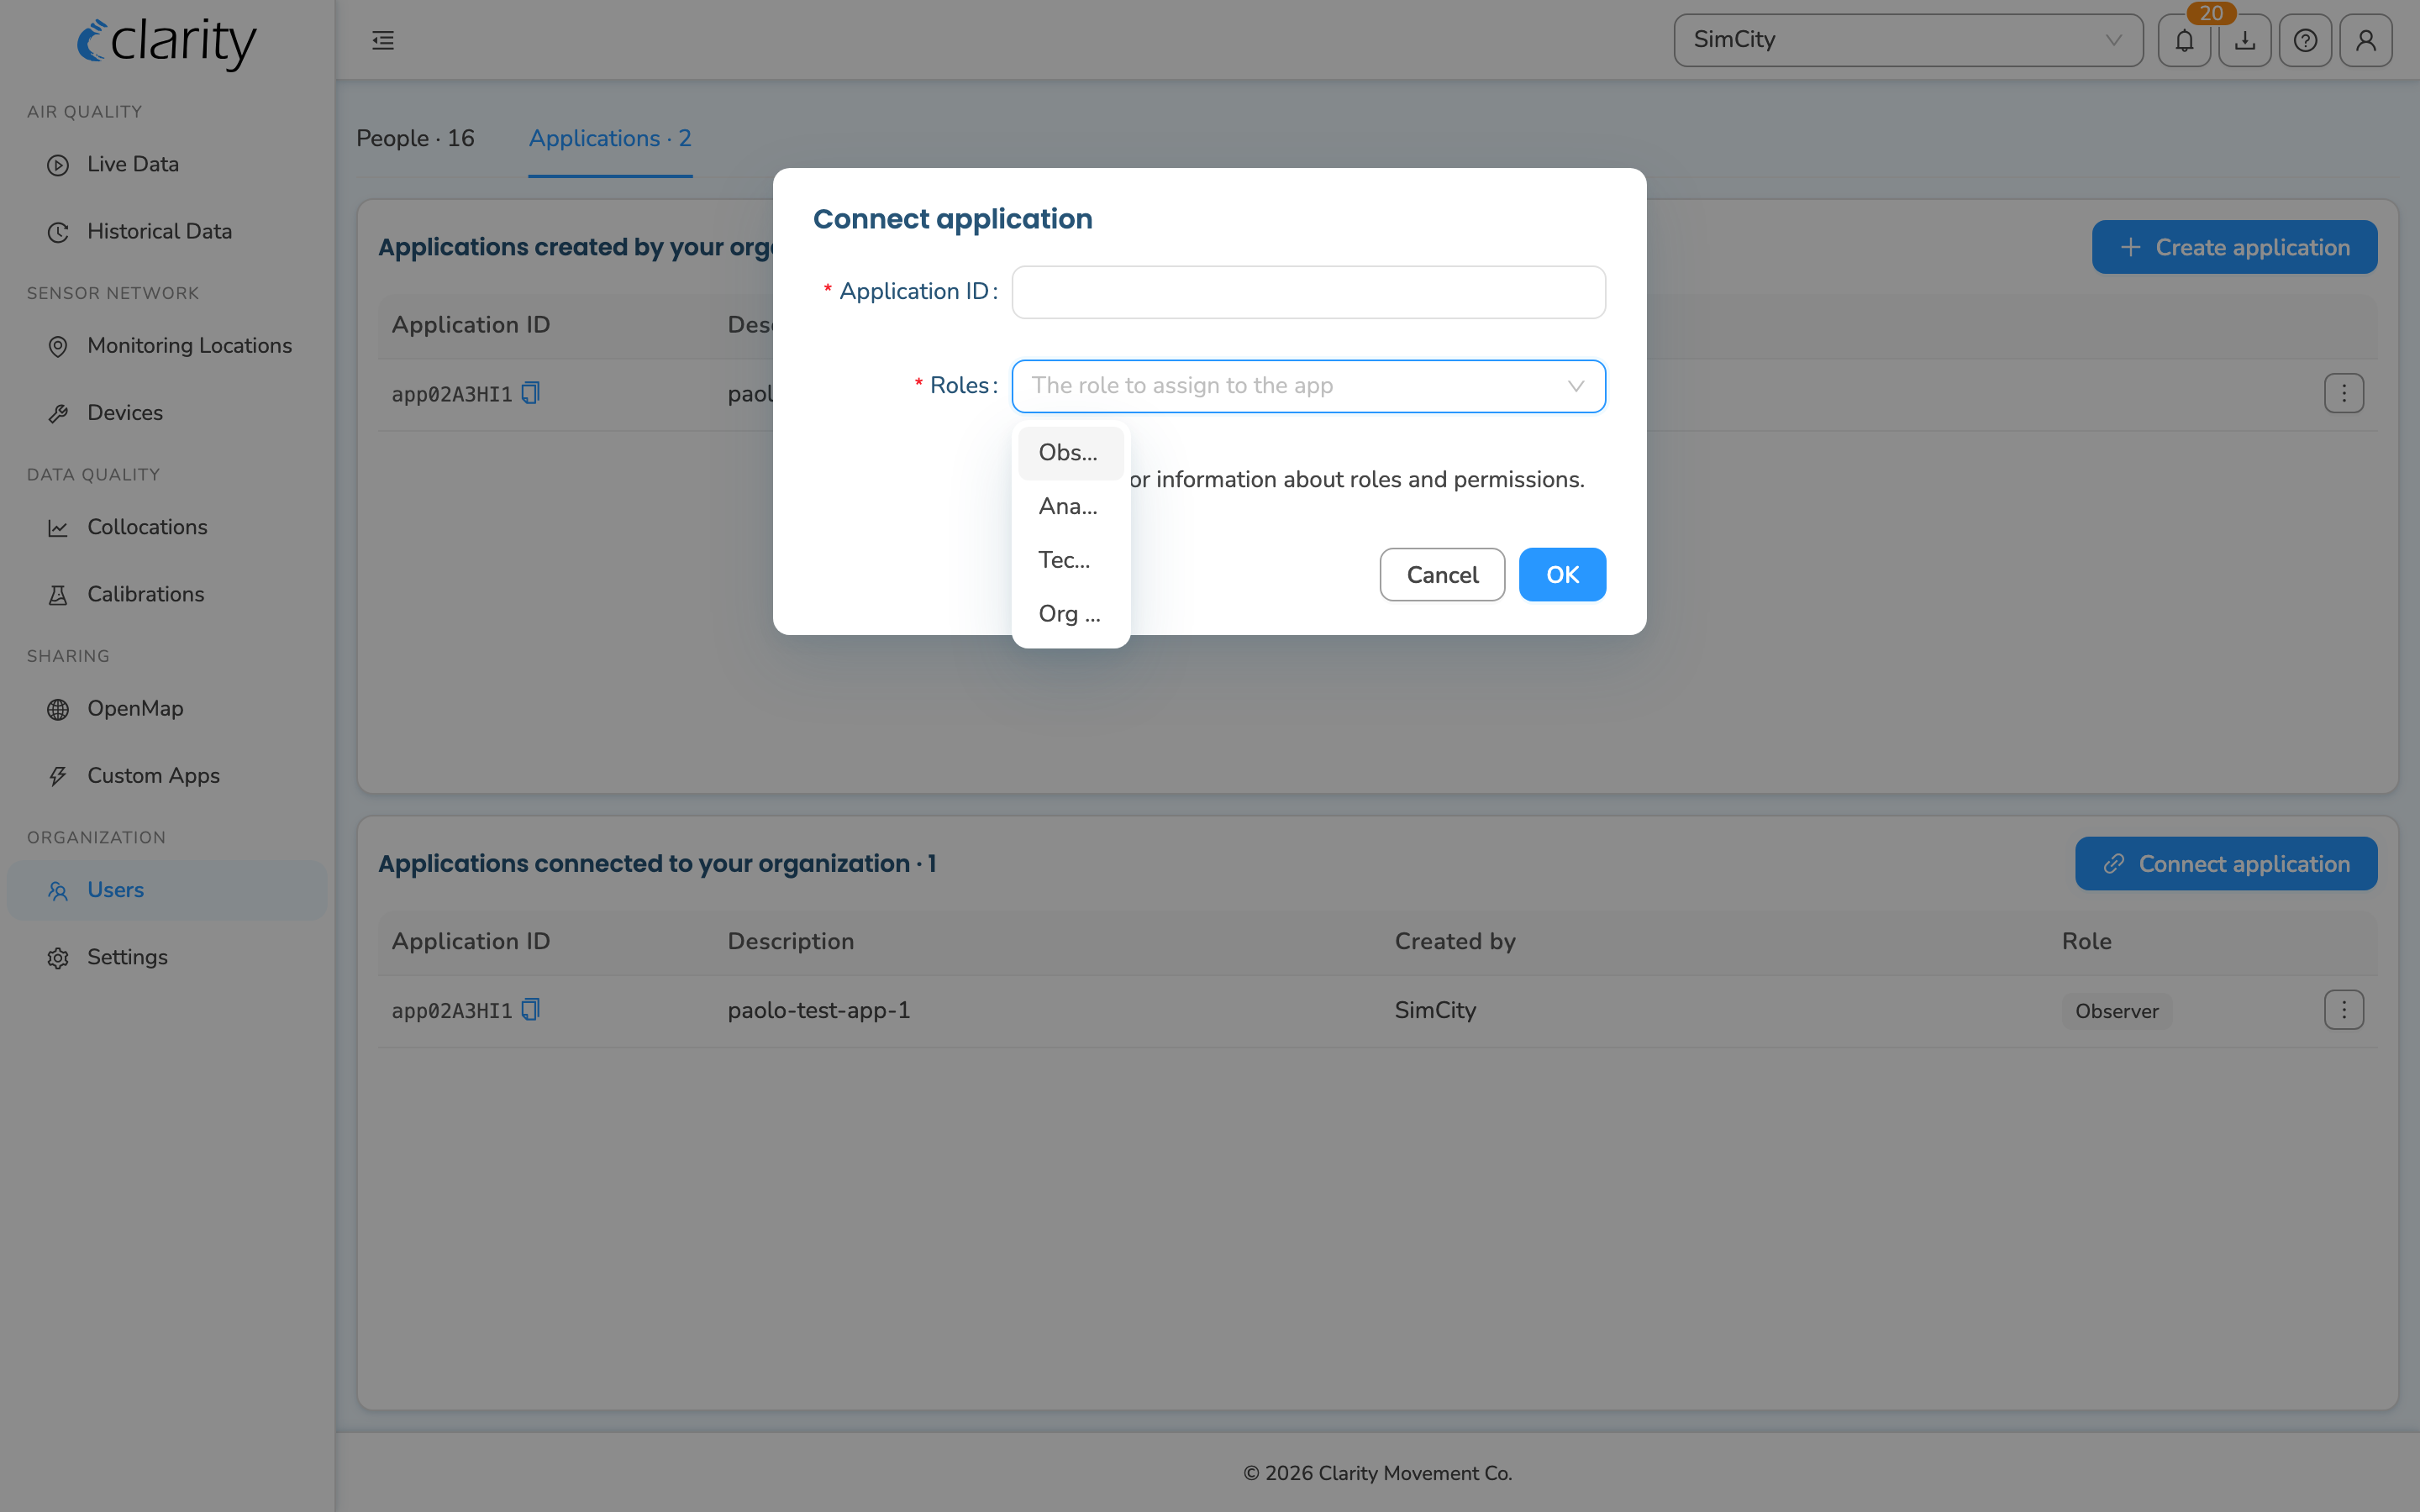This screenshot has height=1512, width=2420.
Task: Copy app02A3HI1 ID in connected applications table
Action: pyautogui.click(x=531, y=1010)
